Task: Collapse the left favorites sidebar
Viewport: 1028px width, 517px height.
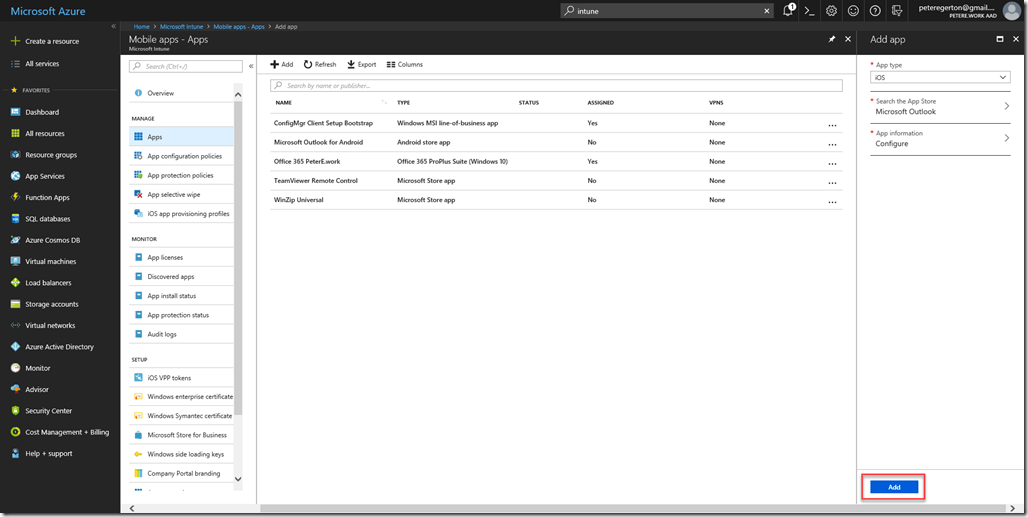Action: [x=113, y=26]
